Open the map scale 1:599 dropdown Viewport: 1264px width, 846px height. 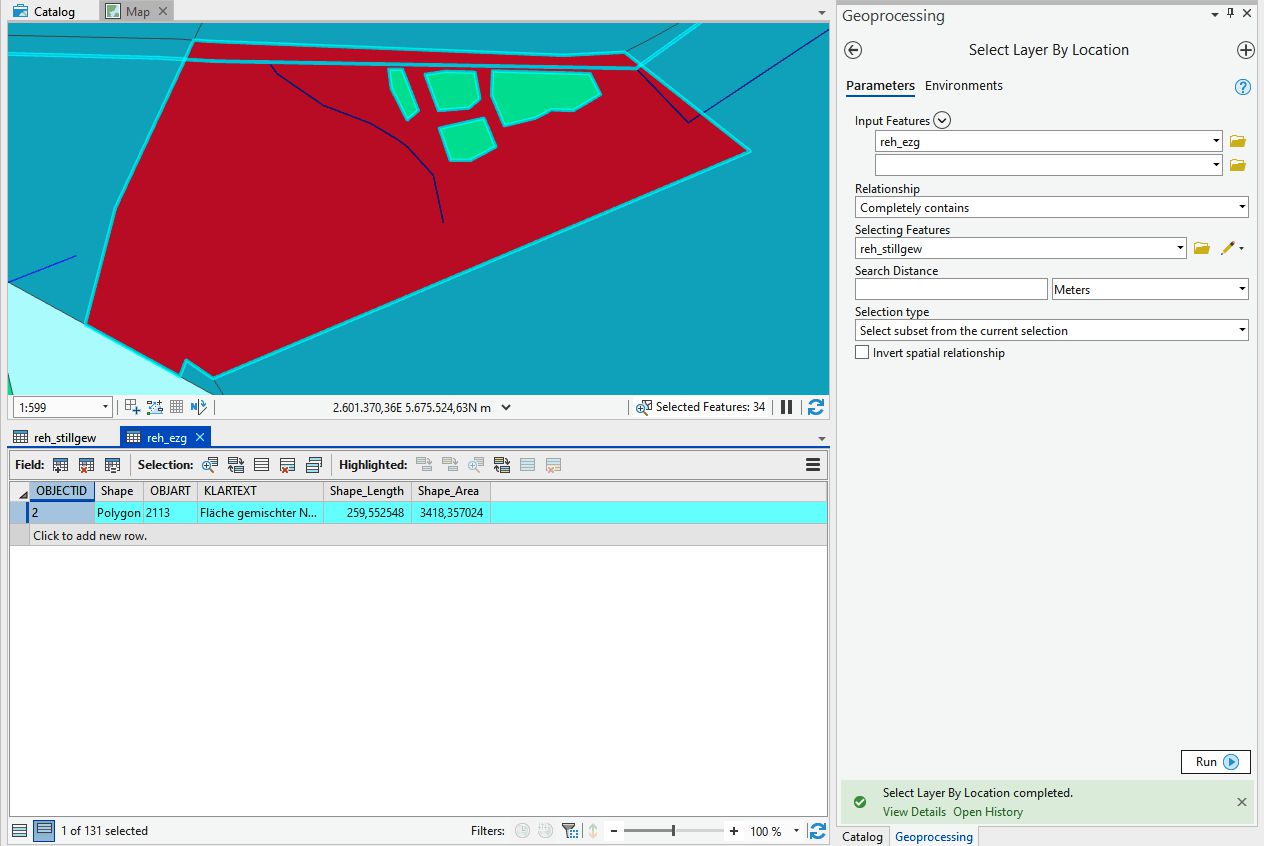105,407
